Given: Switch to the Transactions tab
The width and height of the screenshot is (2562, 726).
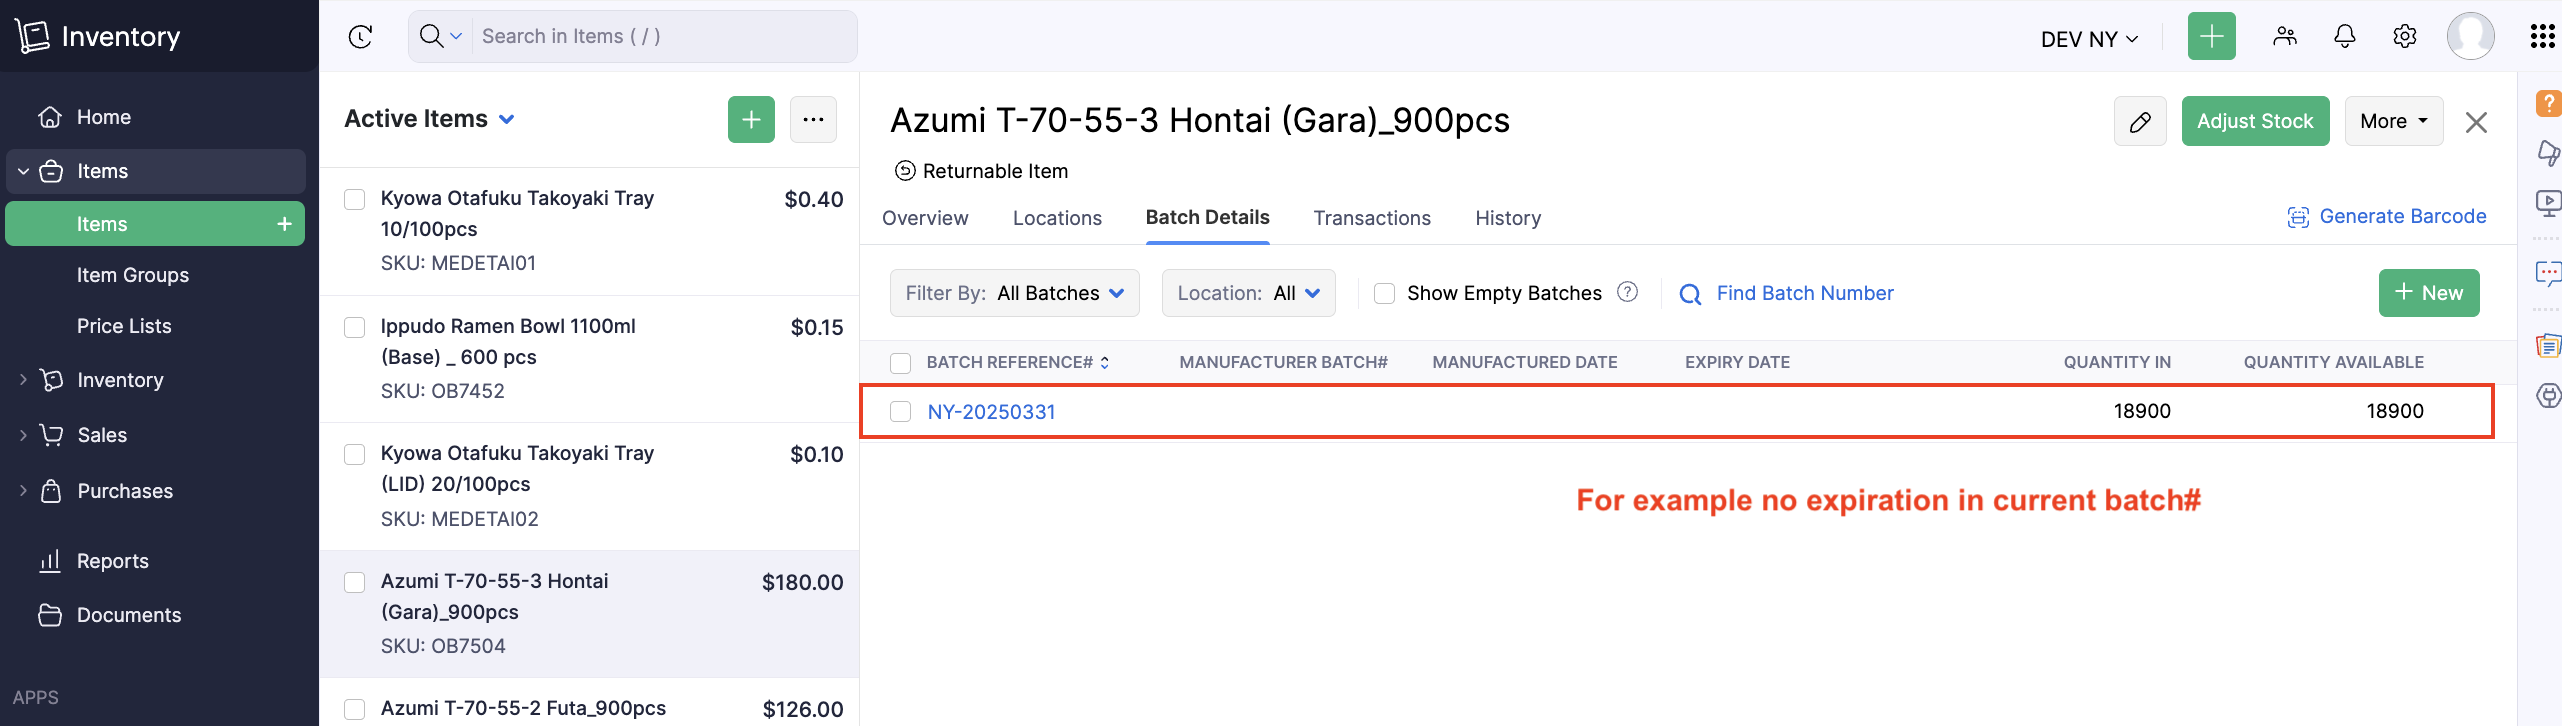Looking at the screenshot, I should [x=1371, y=218].
